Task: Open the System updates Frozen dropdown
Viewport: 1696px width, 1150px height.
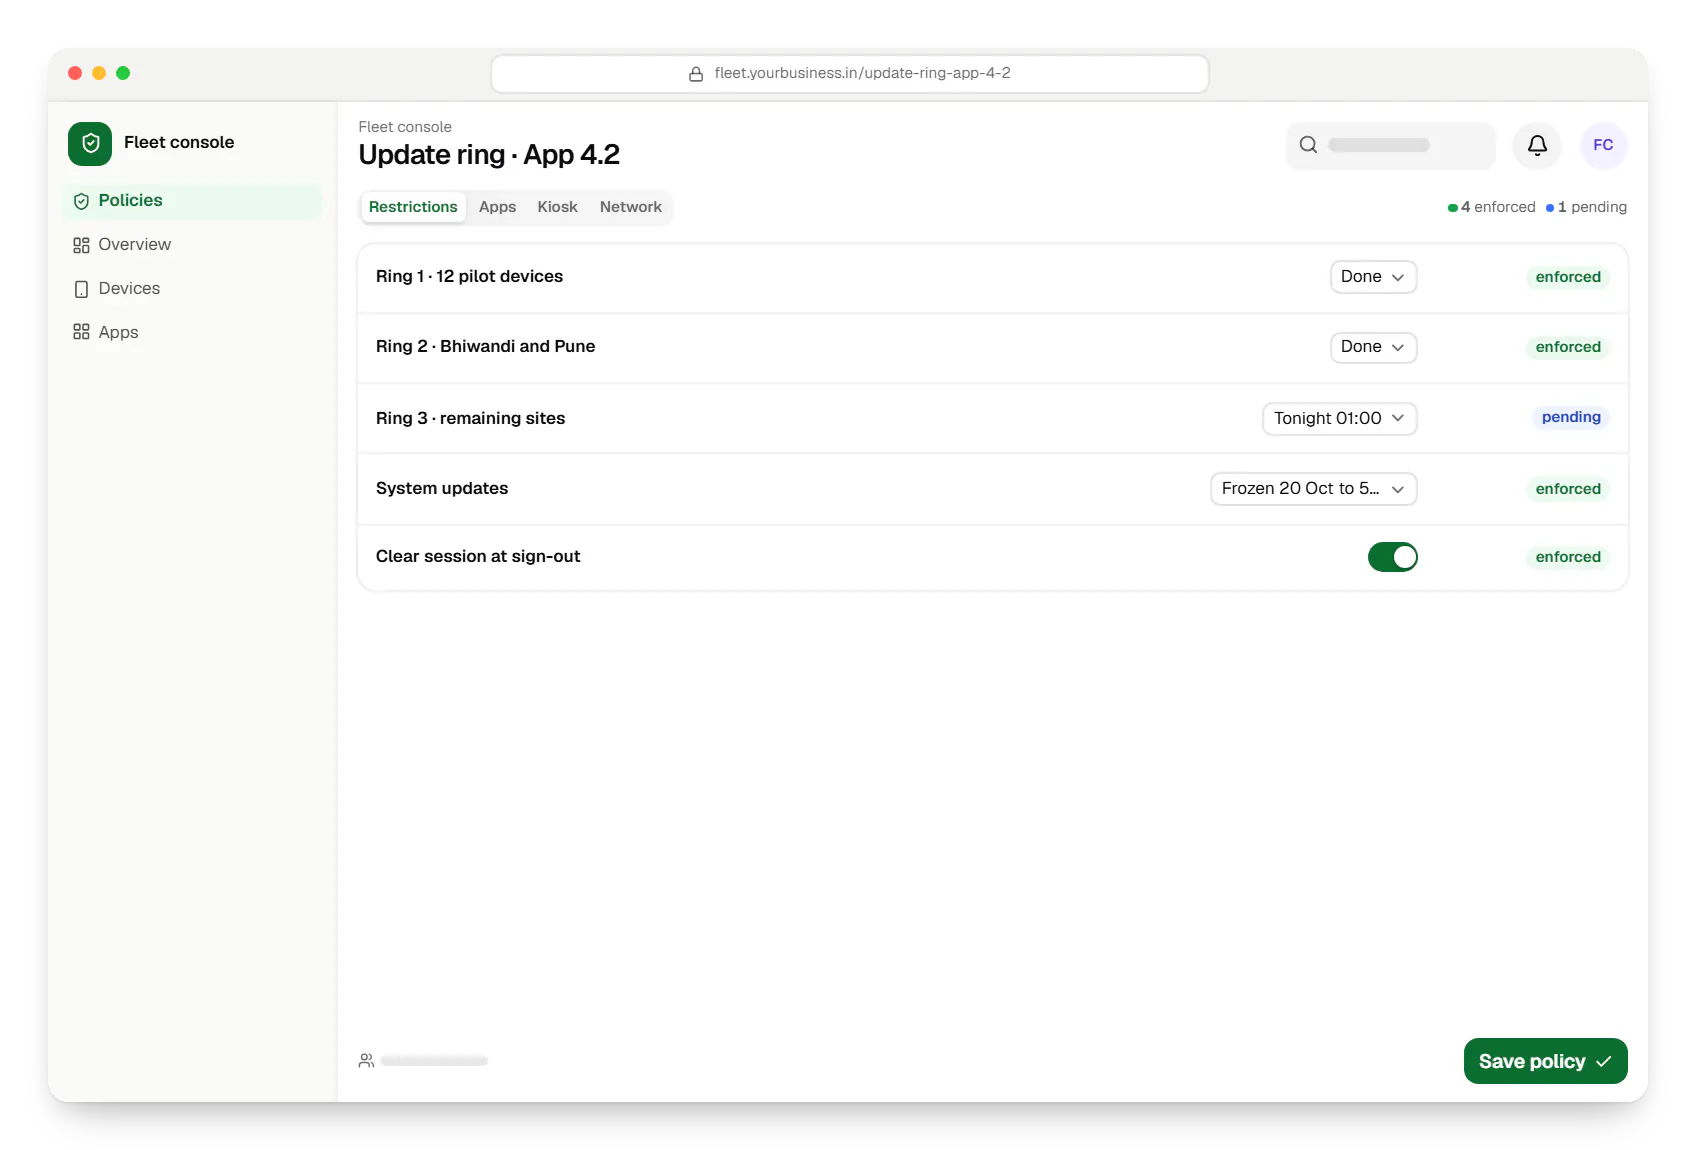Action: pyautogui.click(x=1313, y=489)
